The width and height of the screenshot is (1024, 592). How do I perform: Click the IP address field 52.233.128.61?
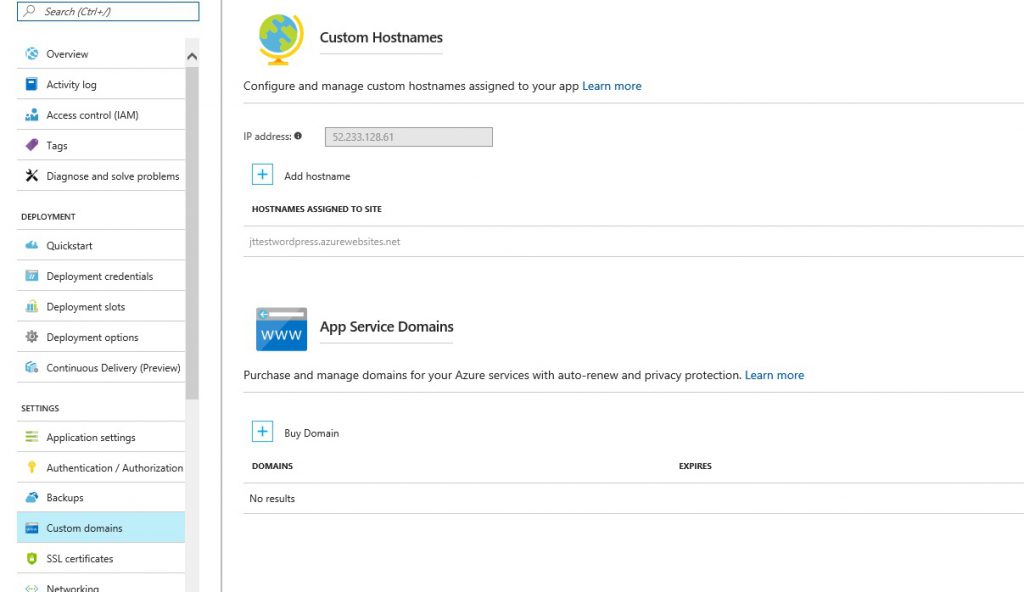409,137
